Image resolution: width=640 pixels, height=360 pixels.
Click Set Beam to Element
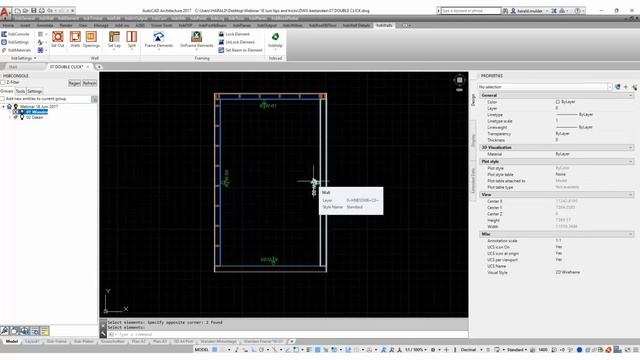coord(240,50)
